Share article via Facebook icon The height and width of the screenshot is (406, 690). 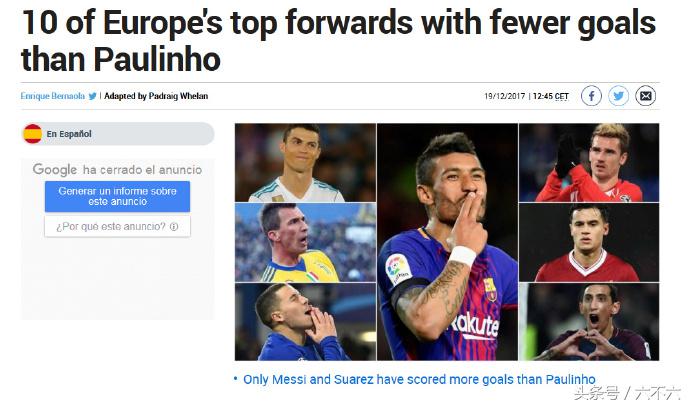(591, 96)
